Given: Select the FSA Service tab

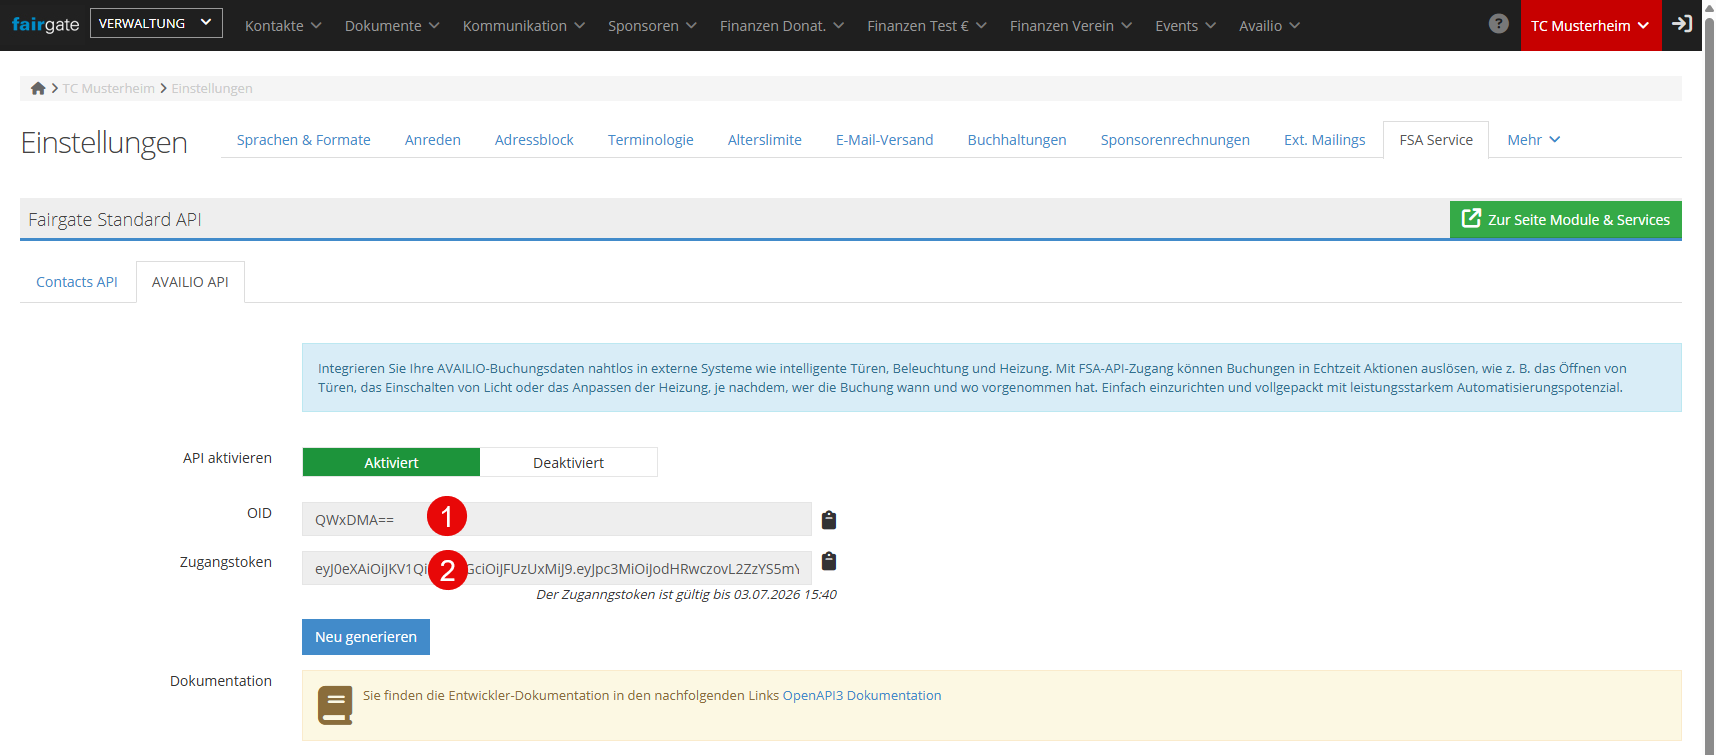Looking at the screenshot, I should click(1436, 140).
